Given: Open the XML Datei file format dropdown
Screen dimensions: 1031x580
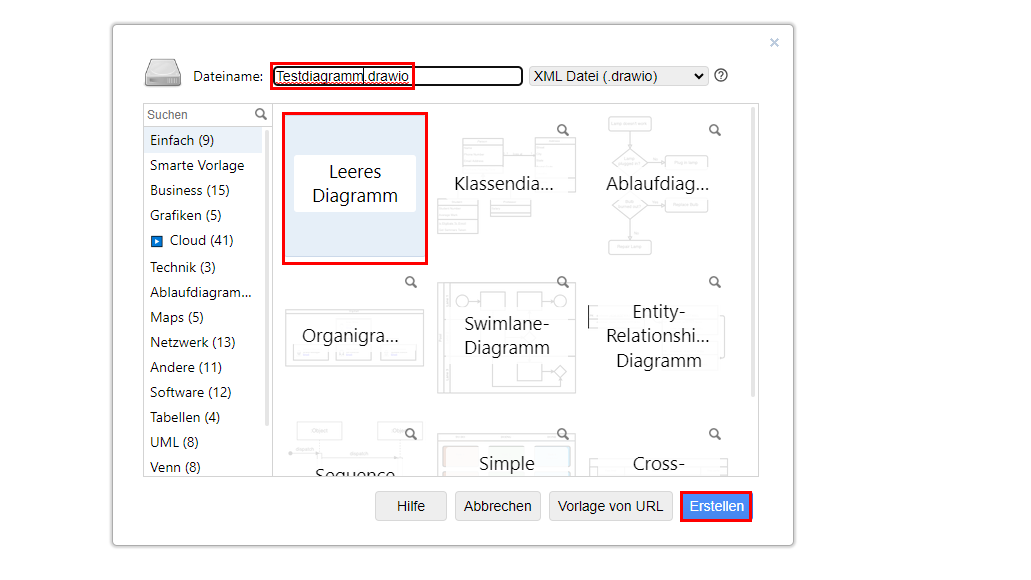Looking at the screenshot, I should [x=617, y=75].
